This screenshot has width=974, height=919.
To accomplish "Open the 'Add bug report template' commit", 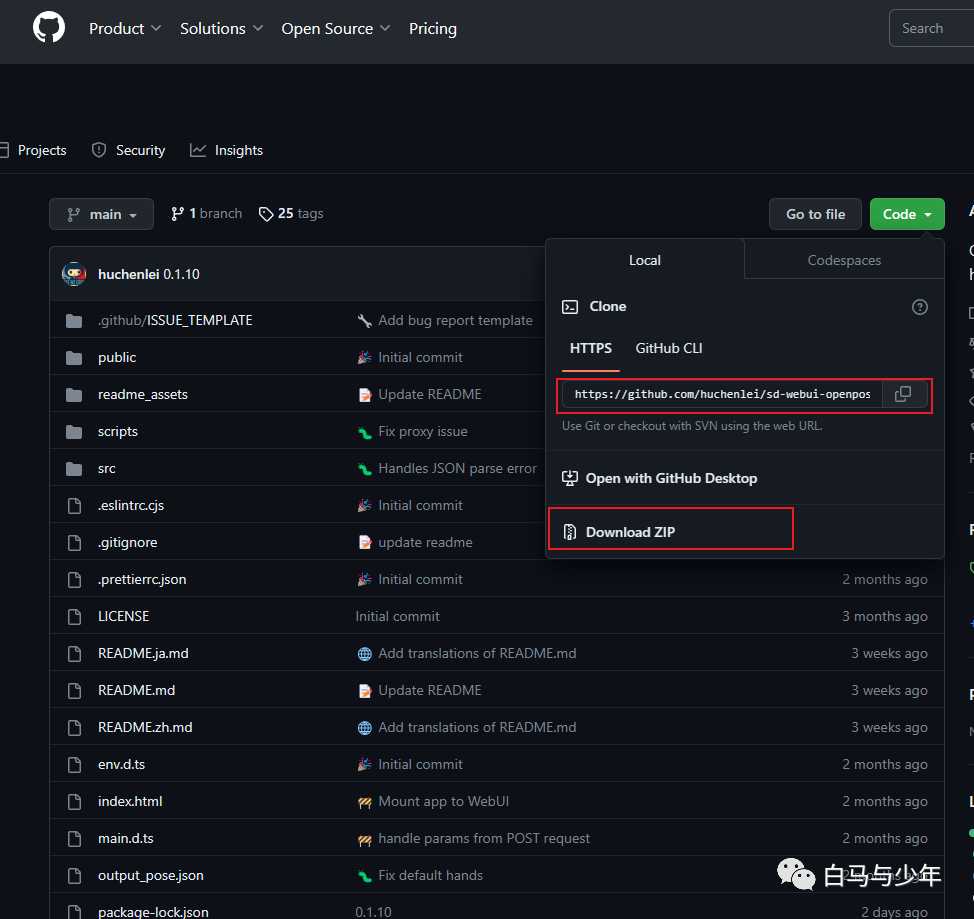I will (455, 321).
